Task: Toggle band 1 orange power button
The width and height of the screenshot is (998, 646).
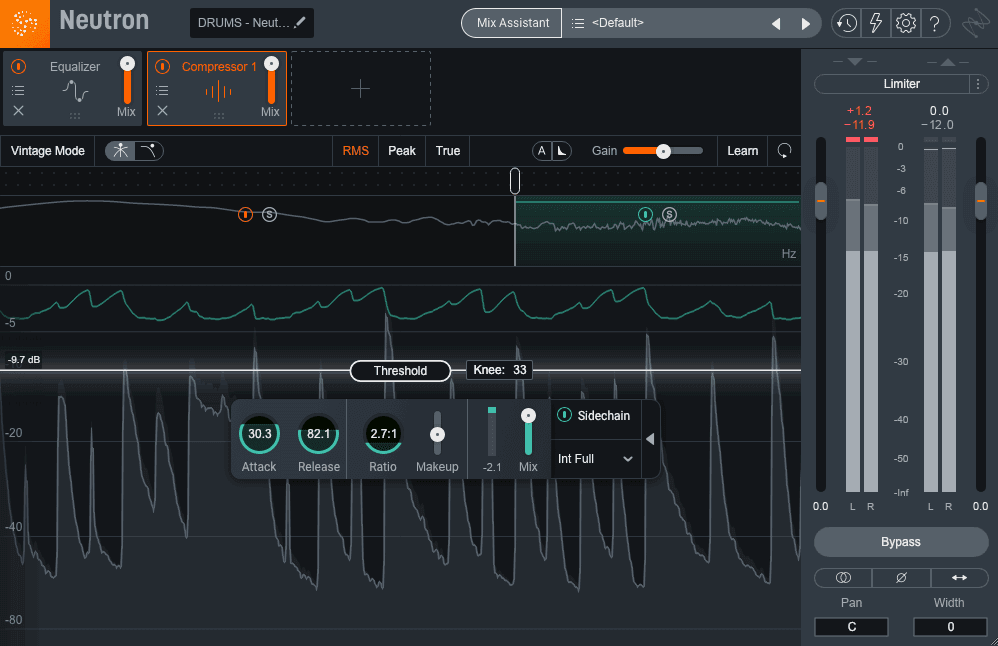Action: point(245,214)
